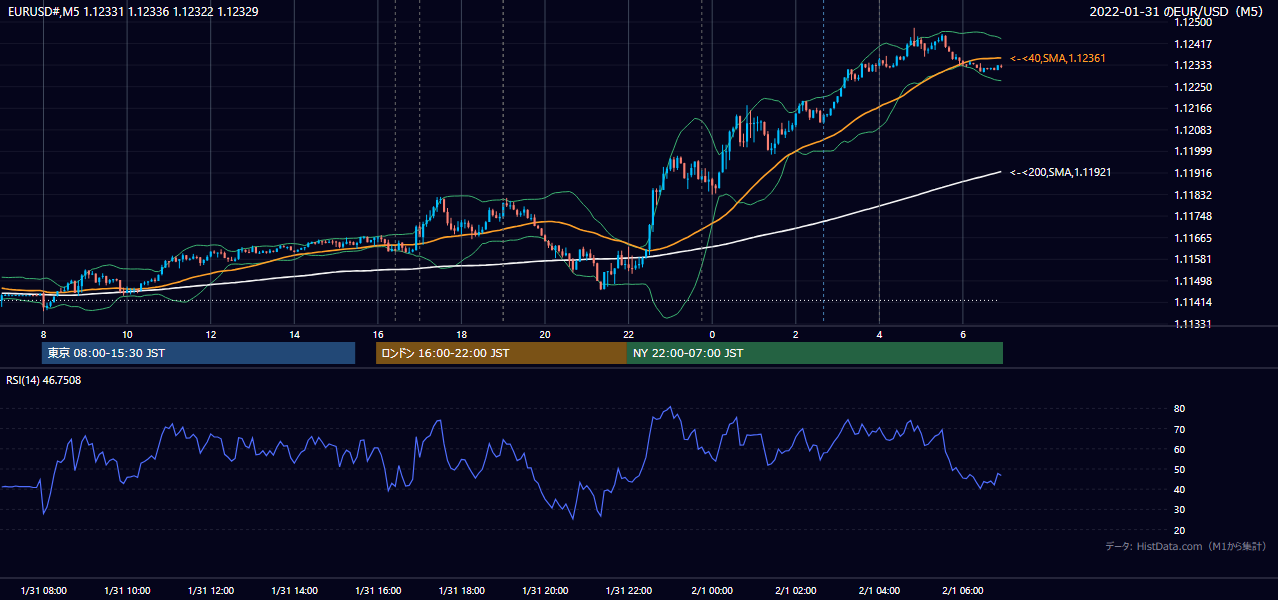
Task: Click RSI scale level 80
Action: [1180, 409]
